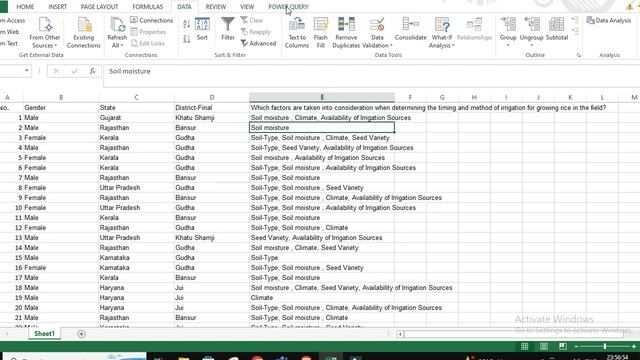The height and width of the screenshot is (360, 640).
Task: Select cell 'Khatu Shamji' in row 1
Action: click(211, 118)
